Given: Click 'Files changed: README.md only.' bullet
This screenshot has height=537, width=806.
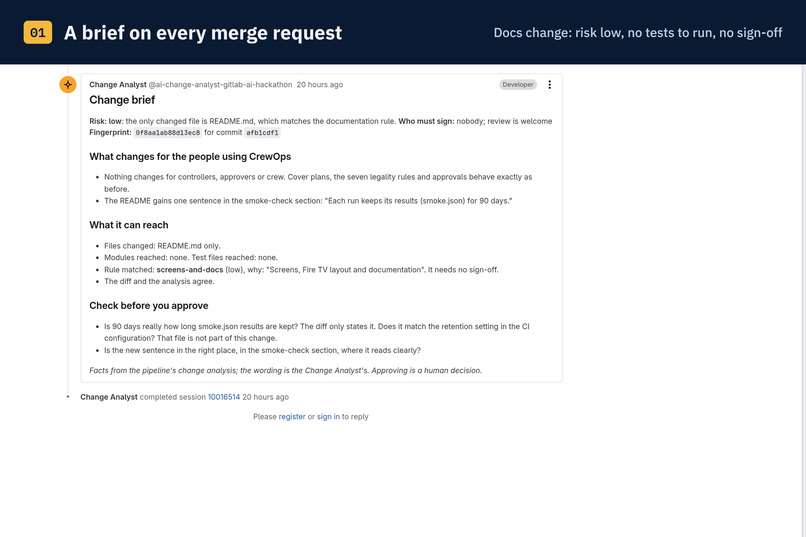Looking at the screenshot, I should 162,246.
